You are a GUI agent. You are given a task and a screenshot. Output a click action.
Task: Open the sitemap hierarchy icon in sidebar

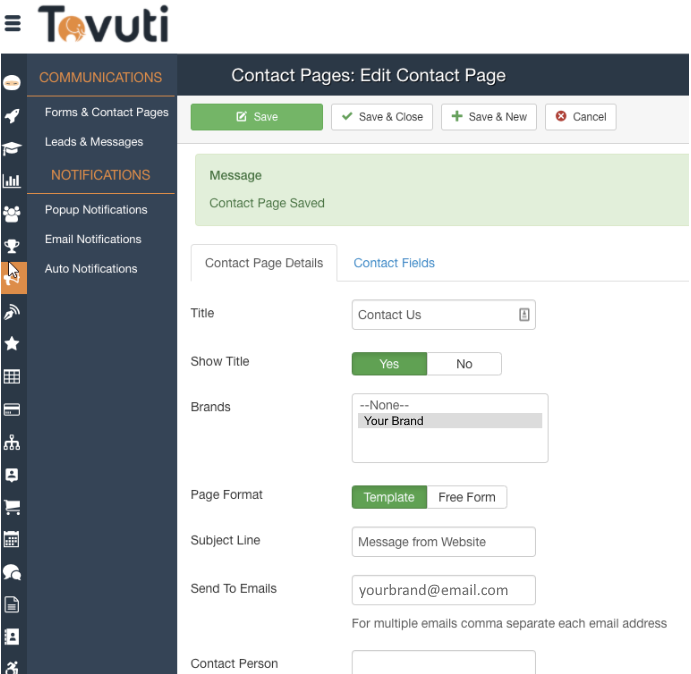[x=12, y=442]
